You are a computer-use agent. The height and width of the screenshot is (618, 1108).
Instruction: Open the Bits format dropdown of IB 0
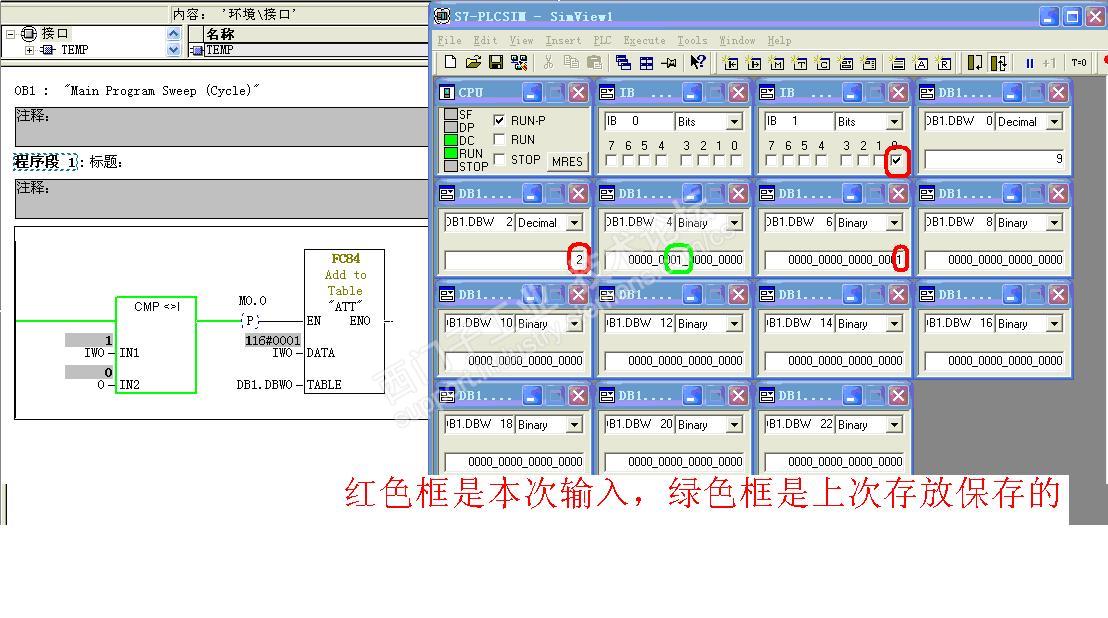click(734, 121)
